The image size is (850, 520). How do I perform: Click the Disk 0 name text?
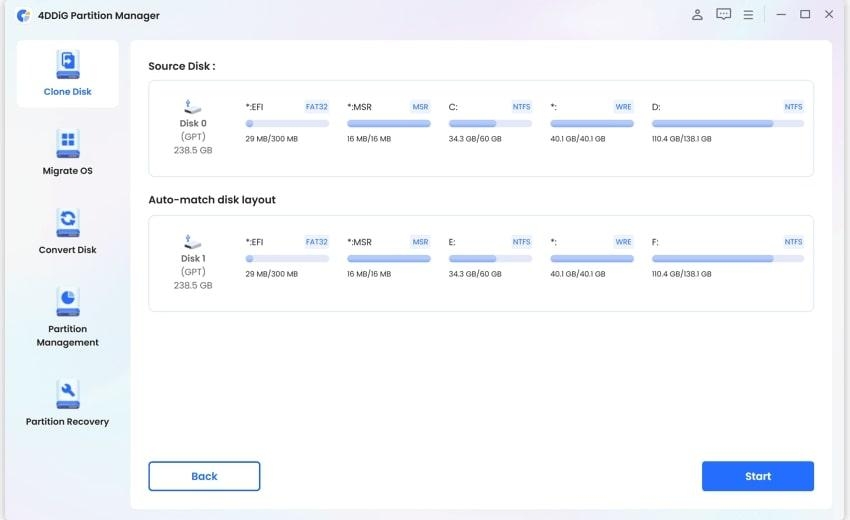(x=193, y=123)
